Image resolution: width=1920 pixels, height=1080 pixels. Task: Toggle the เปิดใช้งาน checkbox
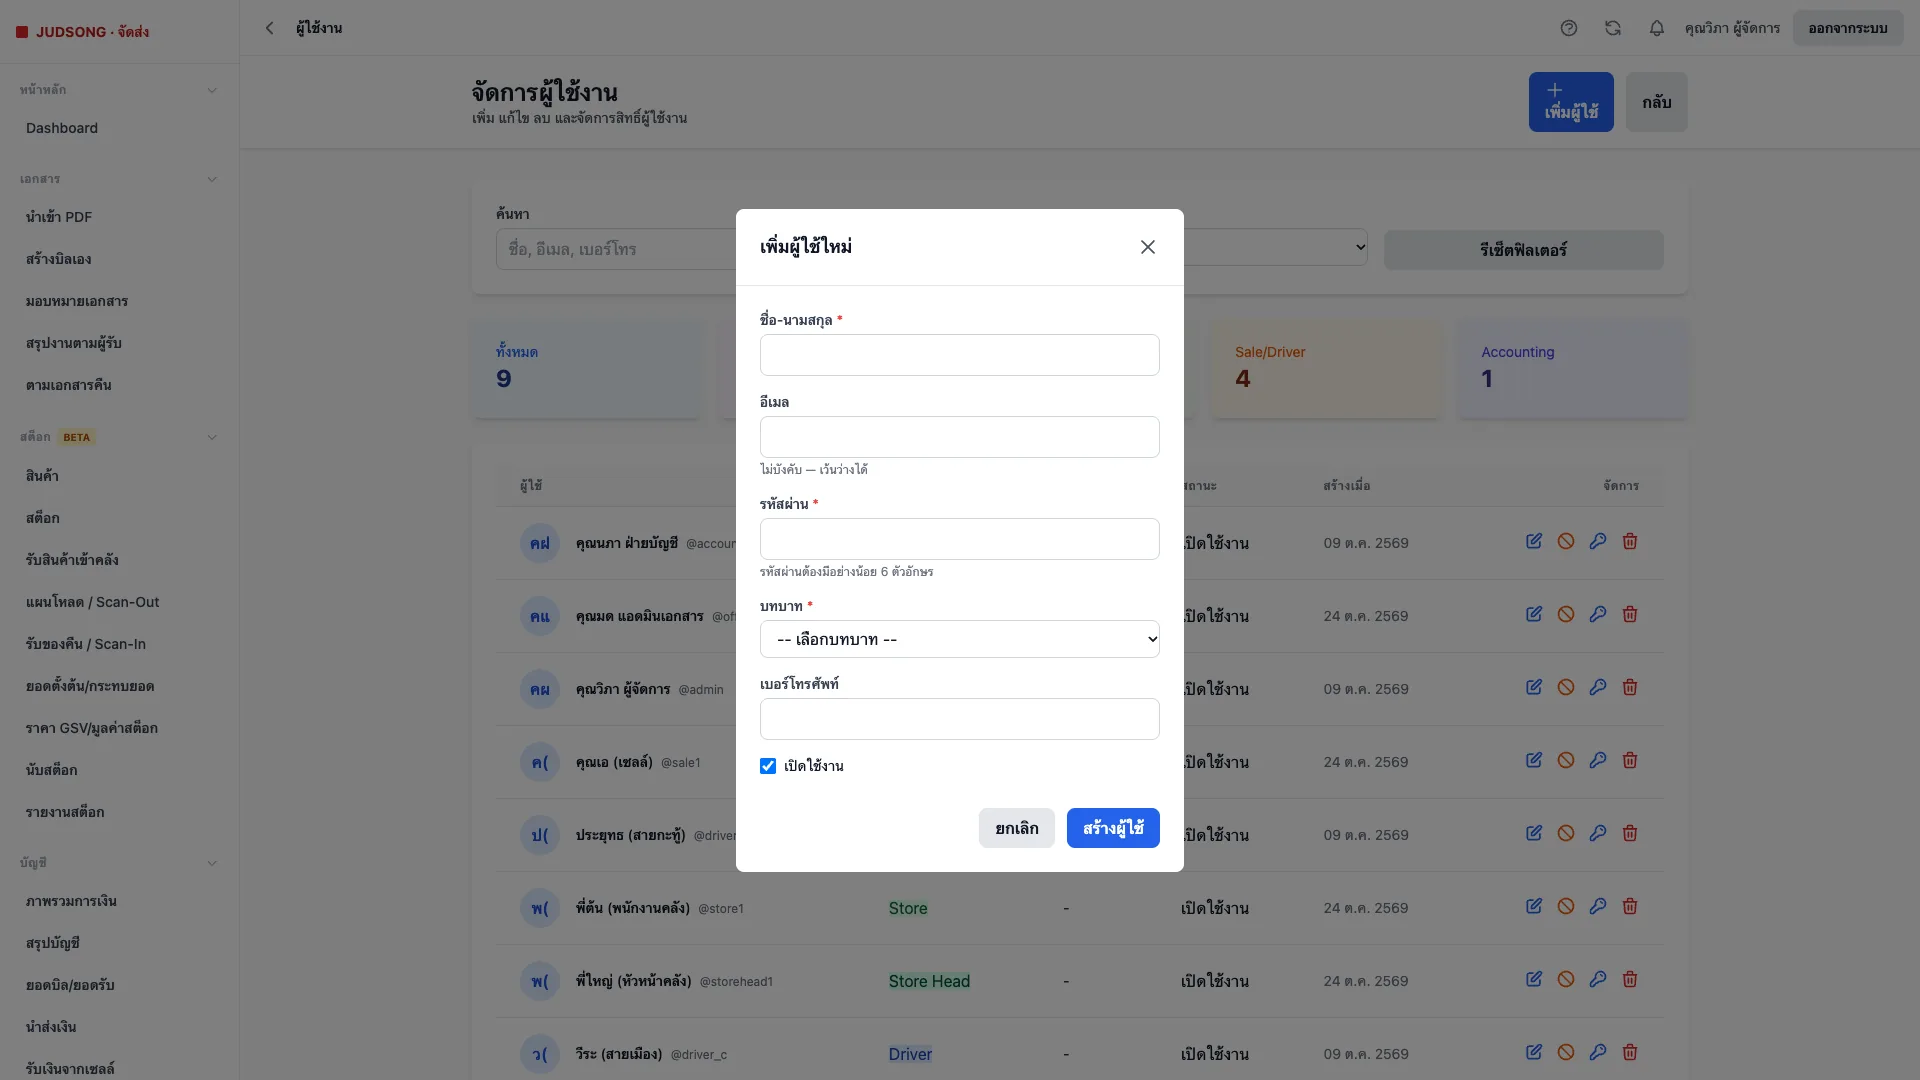coord(767,766)
